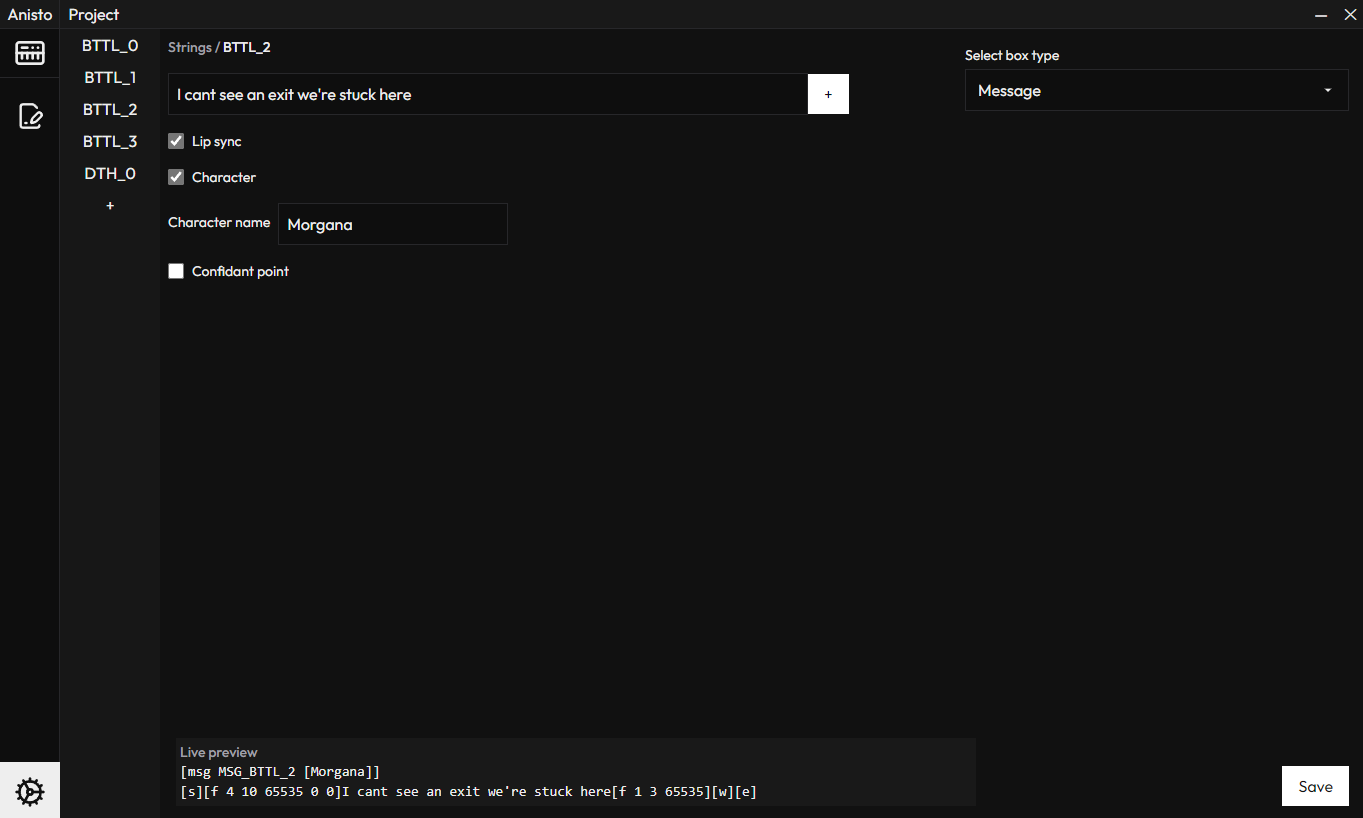Focus the message text input field

coord(488,94)
